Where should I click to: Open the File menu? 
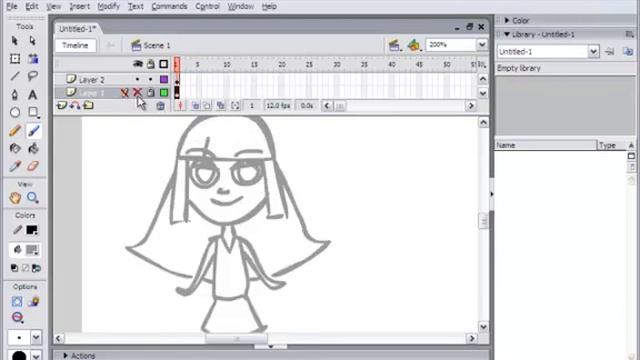click(12, 7)
